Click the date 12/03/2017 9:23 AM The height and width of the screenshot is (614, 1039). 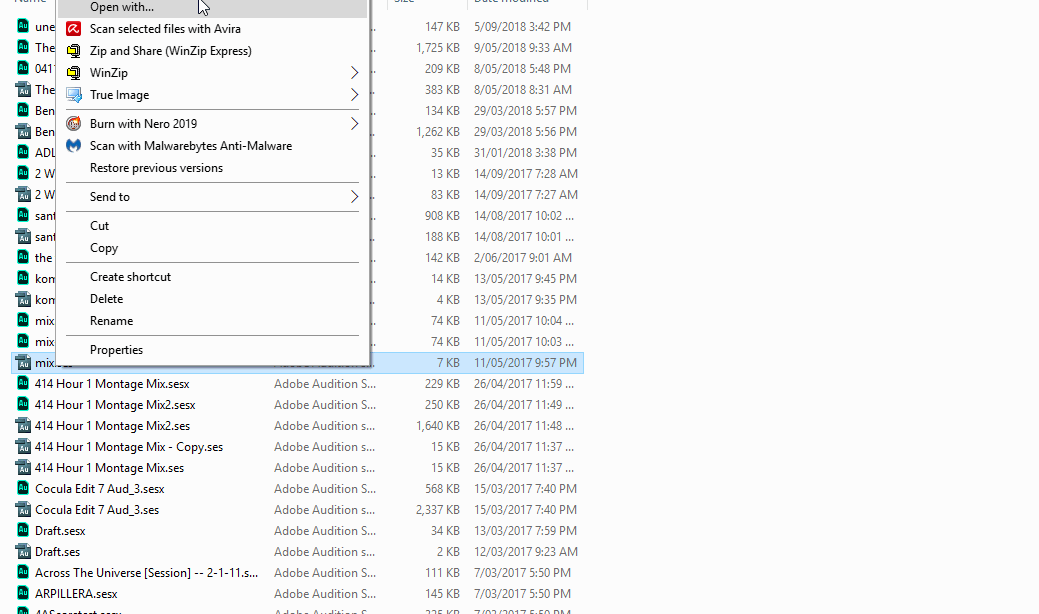(x=525, y=552)
